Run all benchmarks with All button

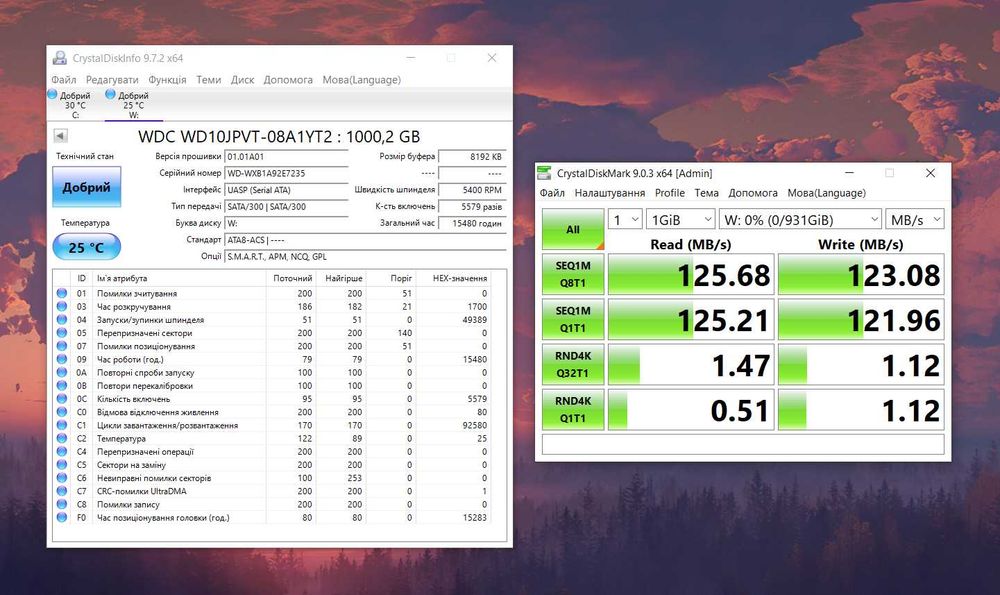[x=573, y=229]
